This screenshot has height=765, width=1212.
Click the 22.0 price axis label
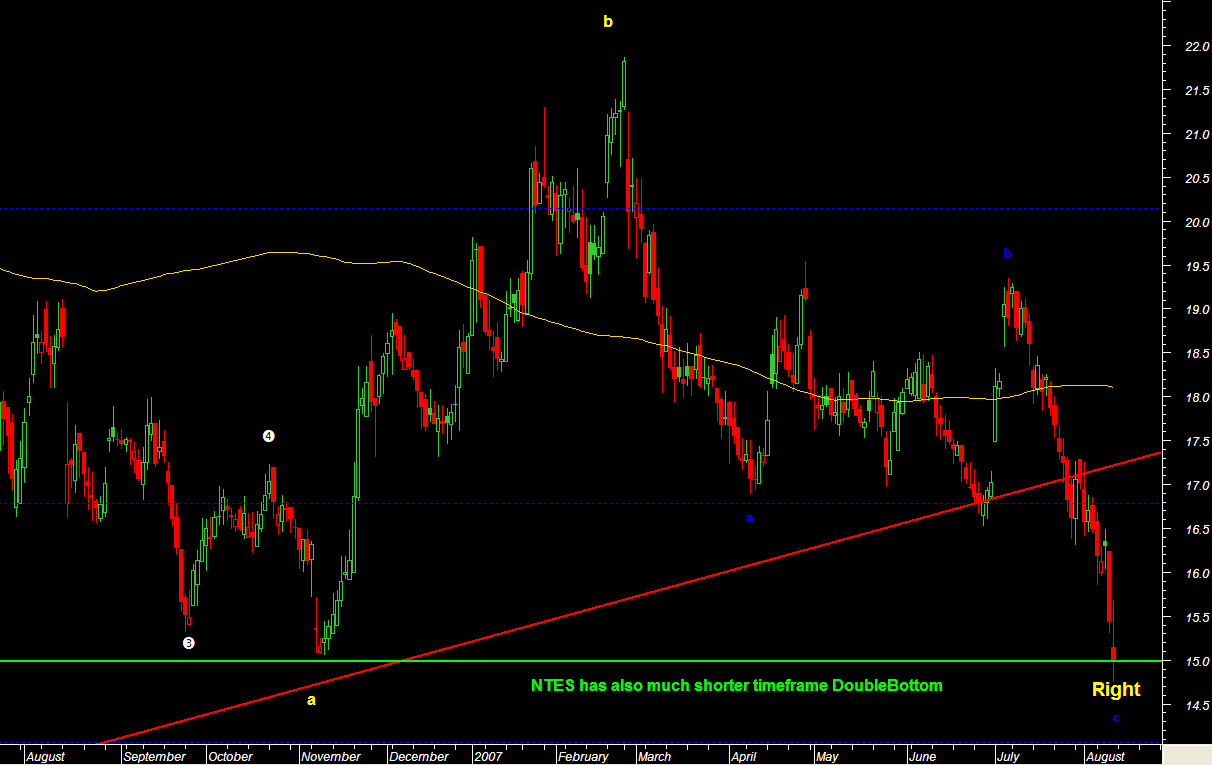(1198, 46)
